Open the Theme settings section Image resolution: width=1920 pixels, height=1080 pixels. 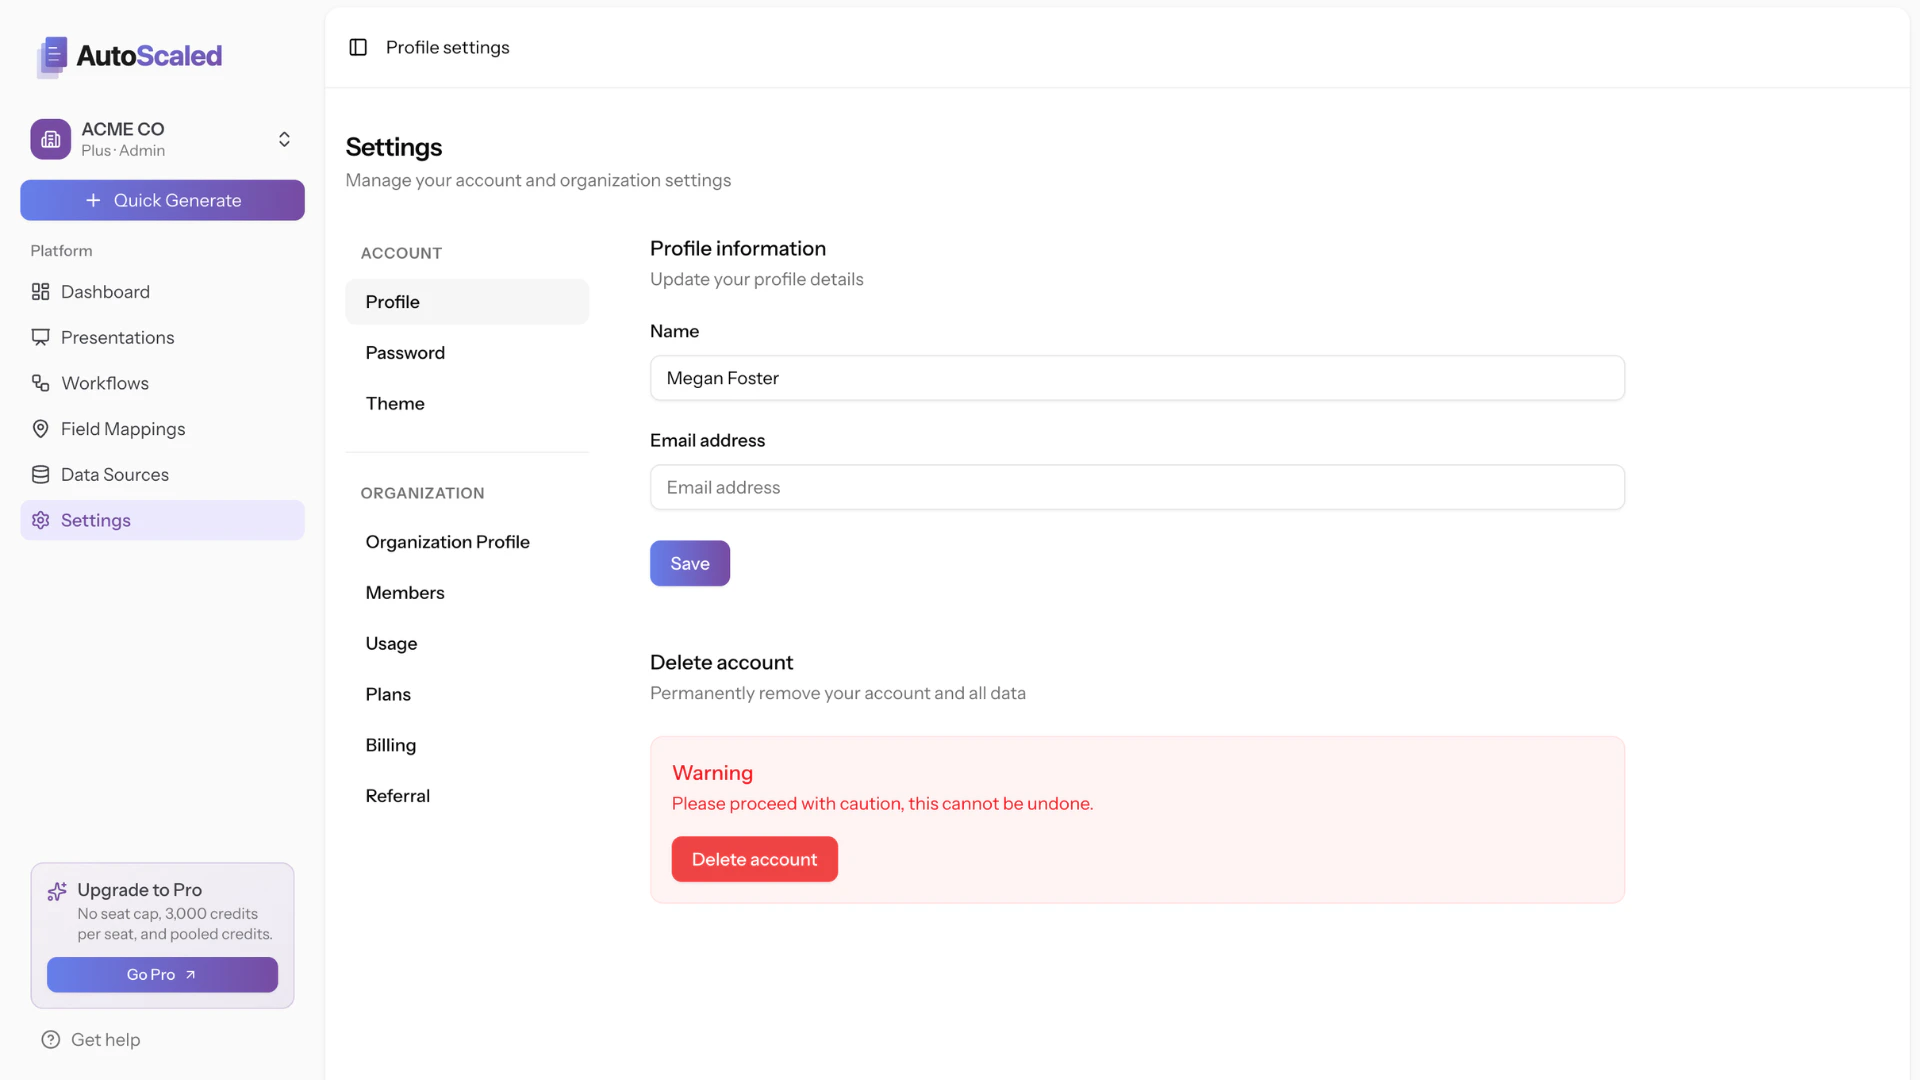(x=395, y=403)
